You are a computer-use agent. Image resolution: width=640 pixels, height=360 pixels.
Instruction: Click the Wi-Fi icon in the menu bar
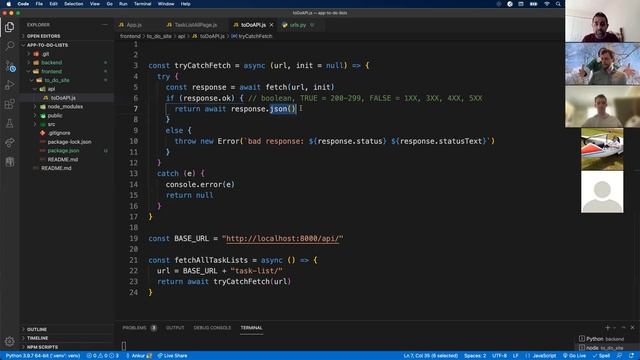point(547,4)
